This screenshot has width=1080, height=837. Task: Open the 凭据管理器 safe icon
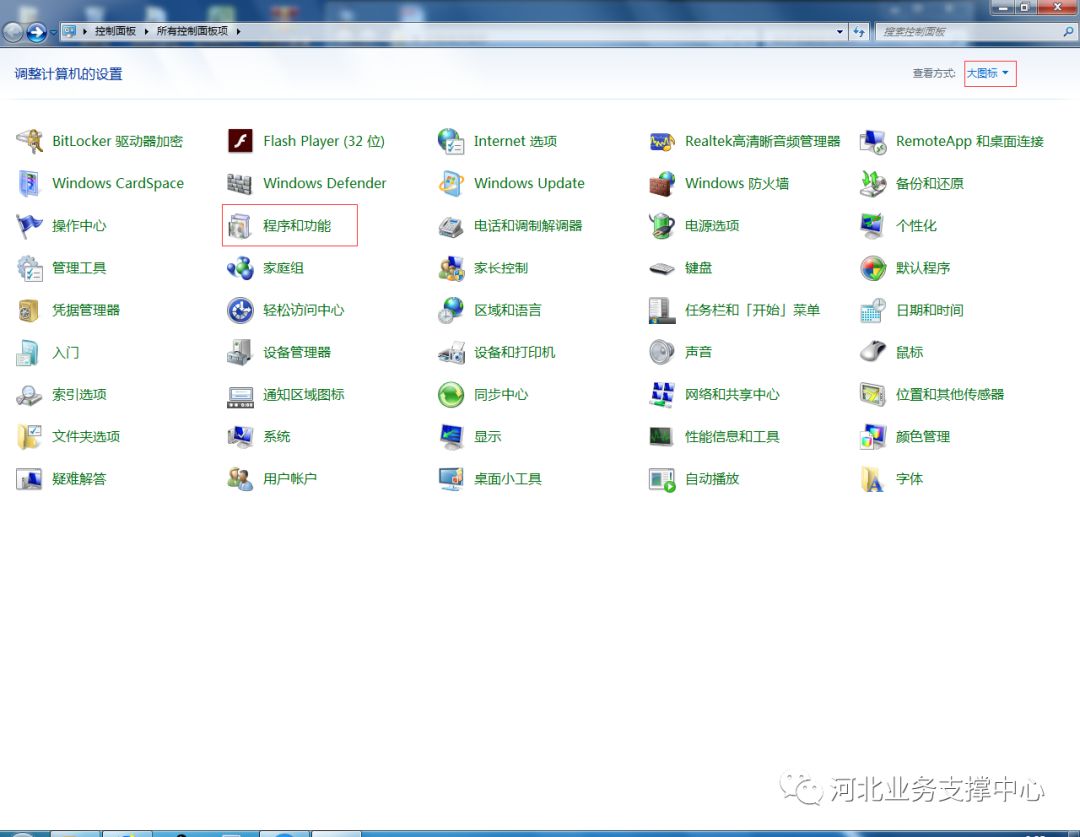click(28, 311)
